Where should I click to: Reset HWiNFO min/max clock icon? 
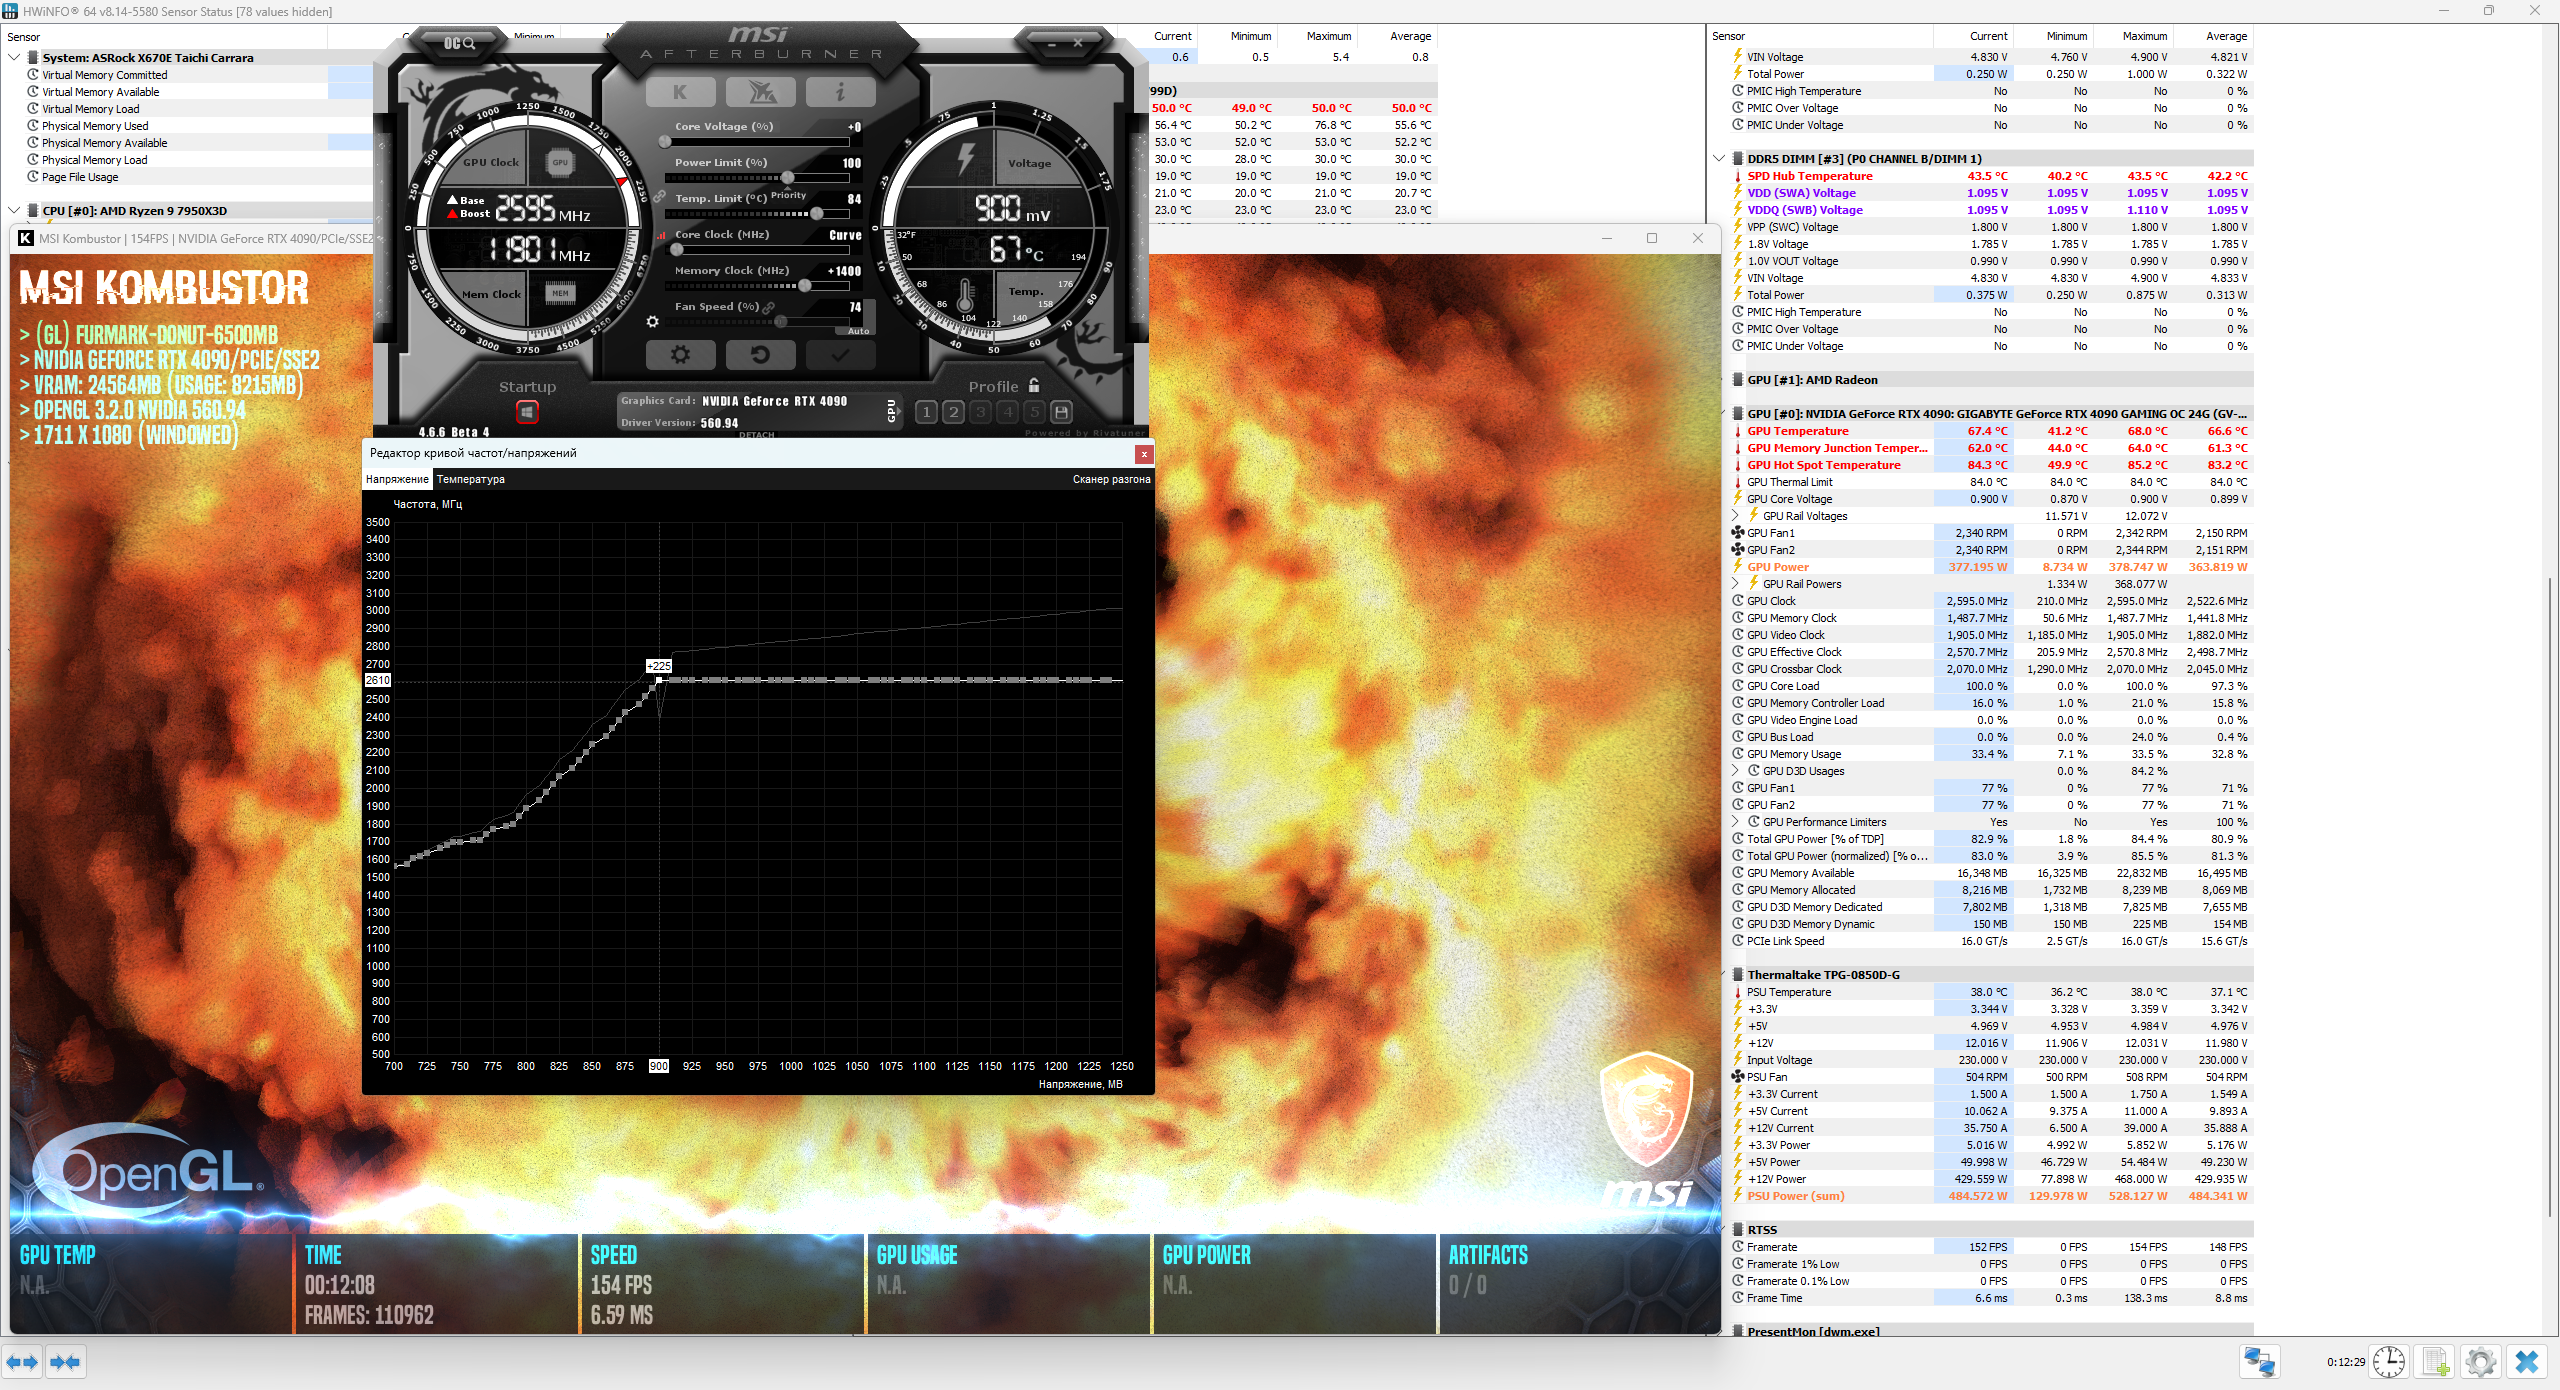(2388, 1361)
